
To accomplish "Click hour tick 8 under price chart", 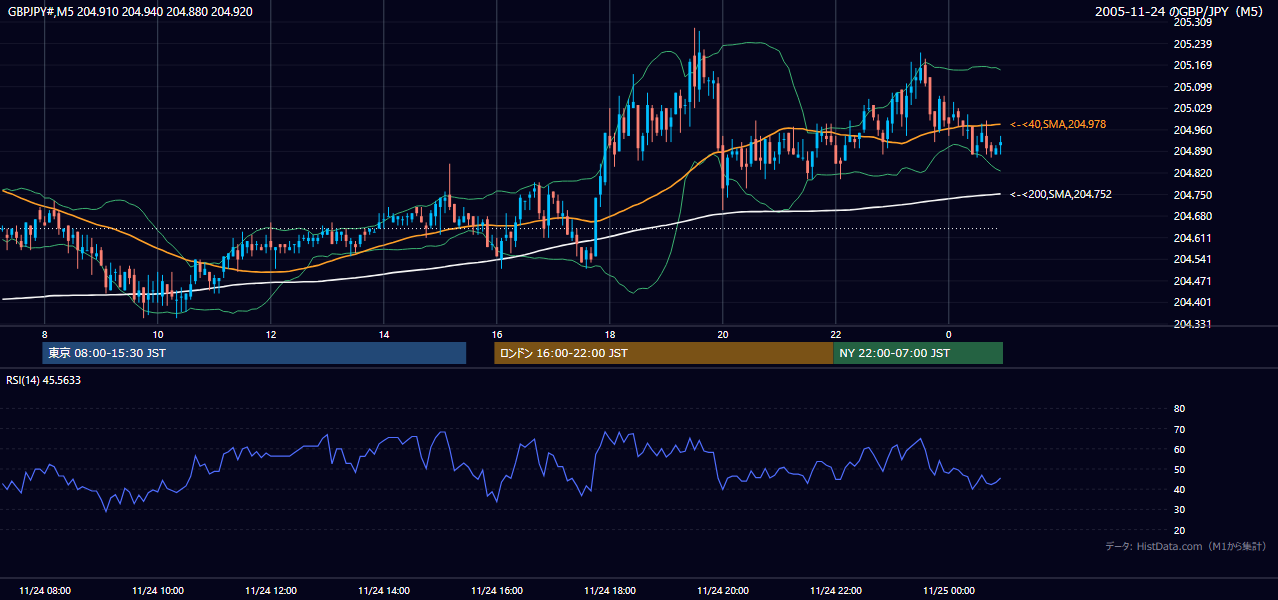I will point(44,334).
